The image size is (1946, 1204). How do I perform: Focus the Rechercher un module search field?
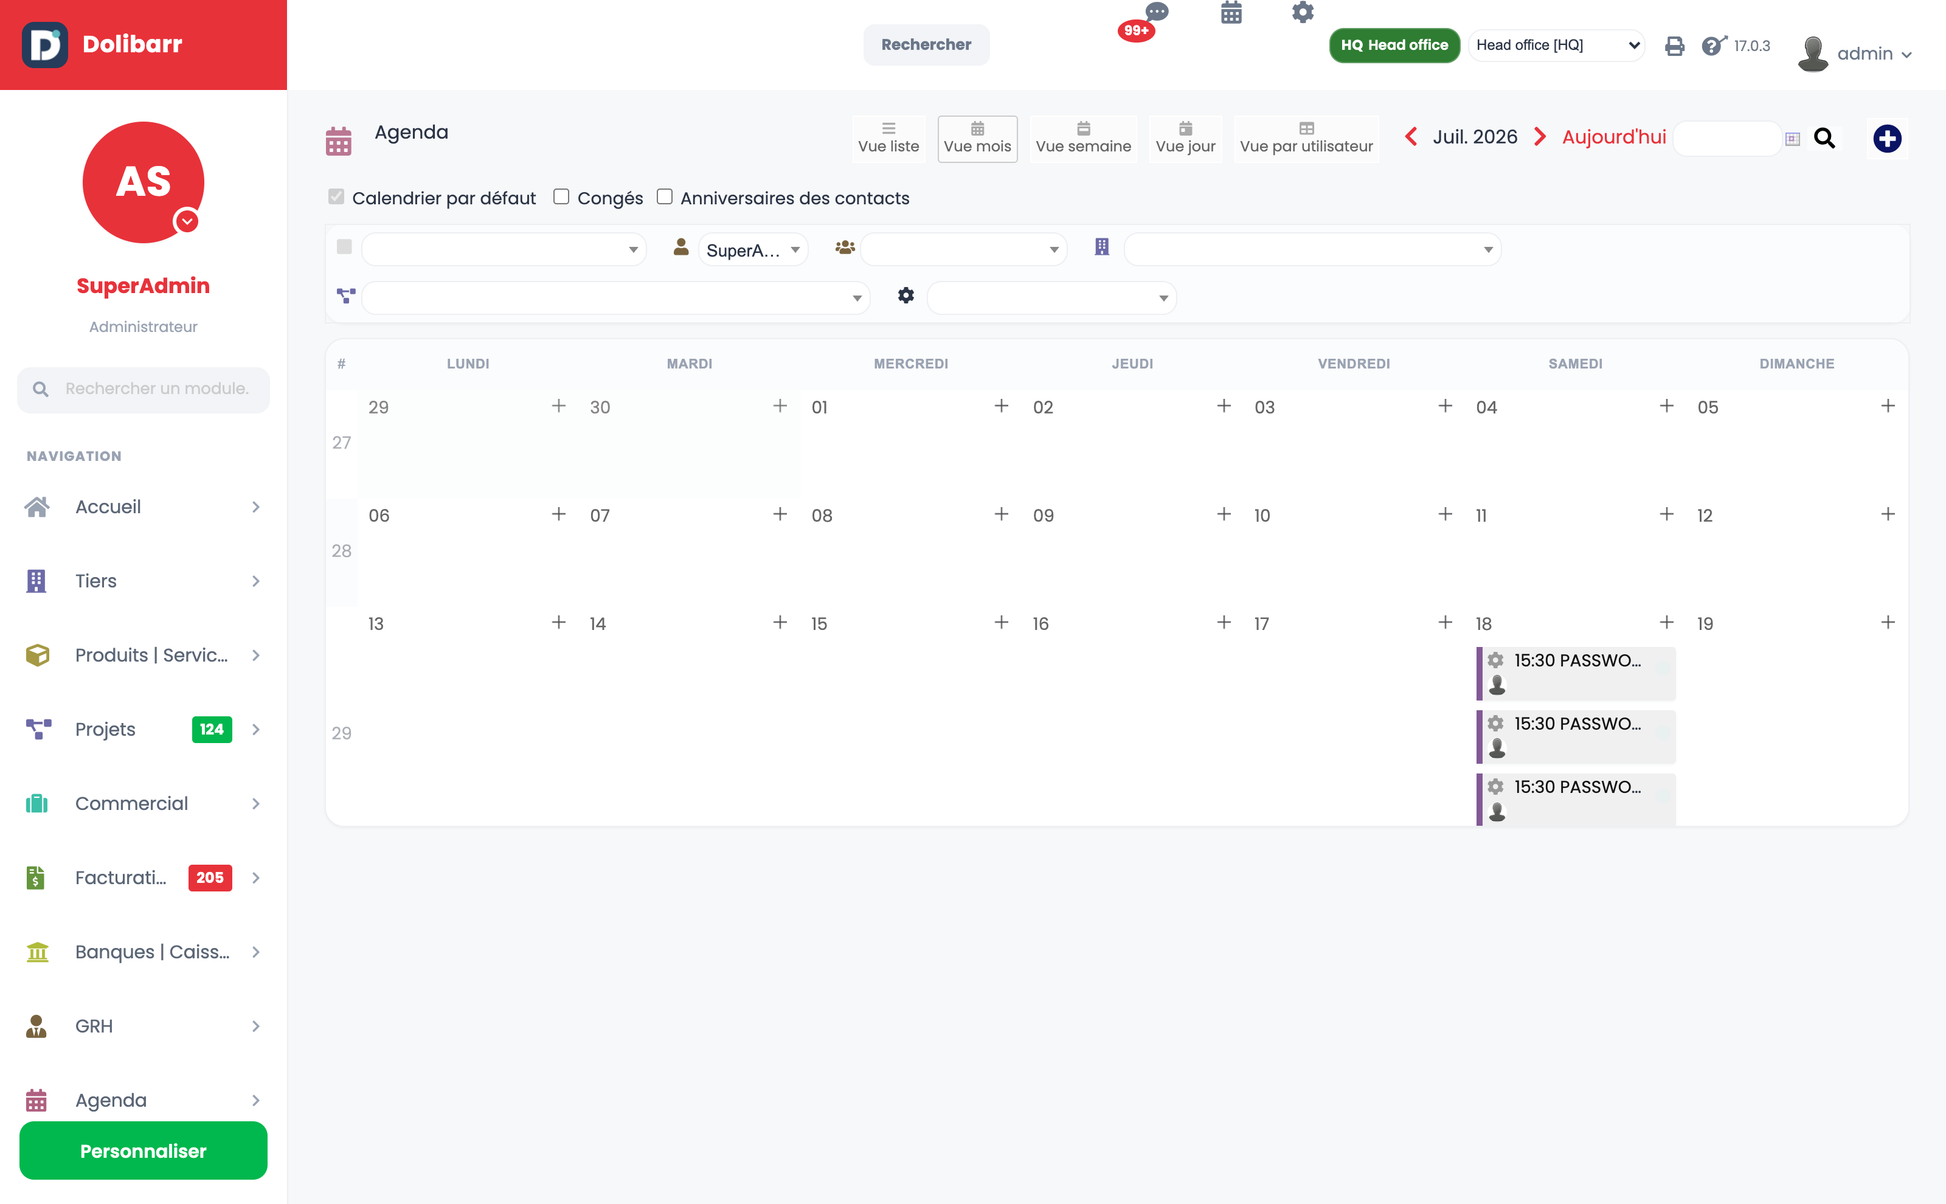point(143,389)
